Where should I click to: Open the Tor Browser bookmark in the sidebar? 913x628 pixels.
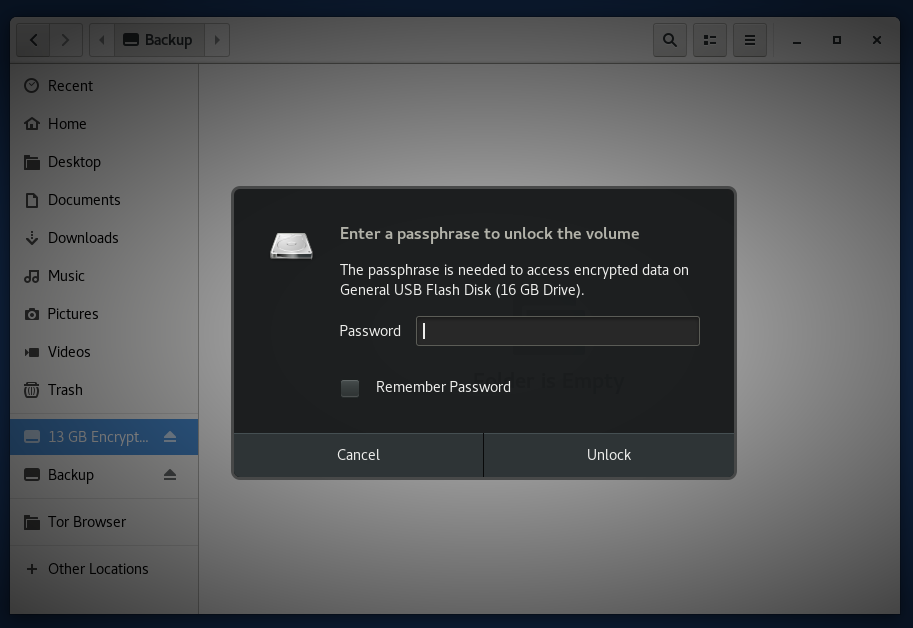coord(104,522)
